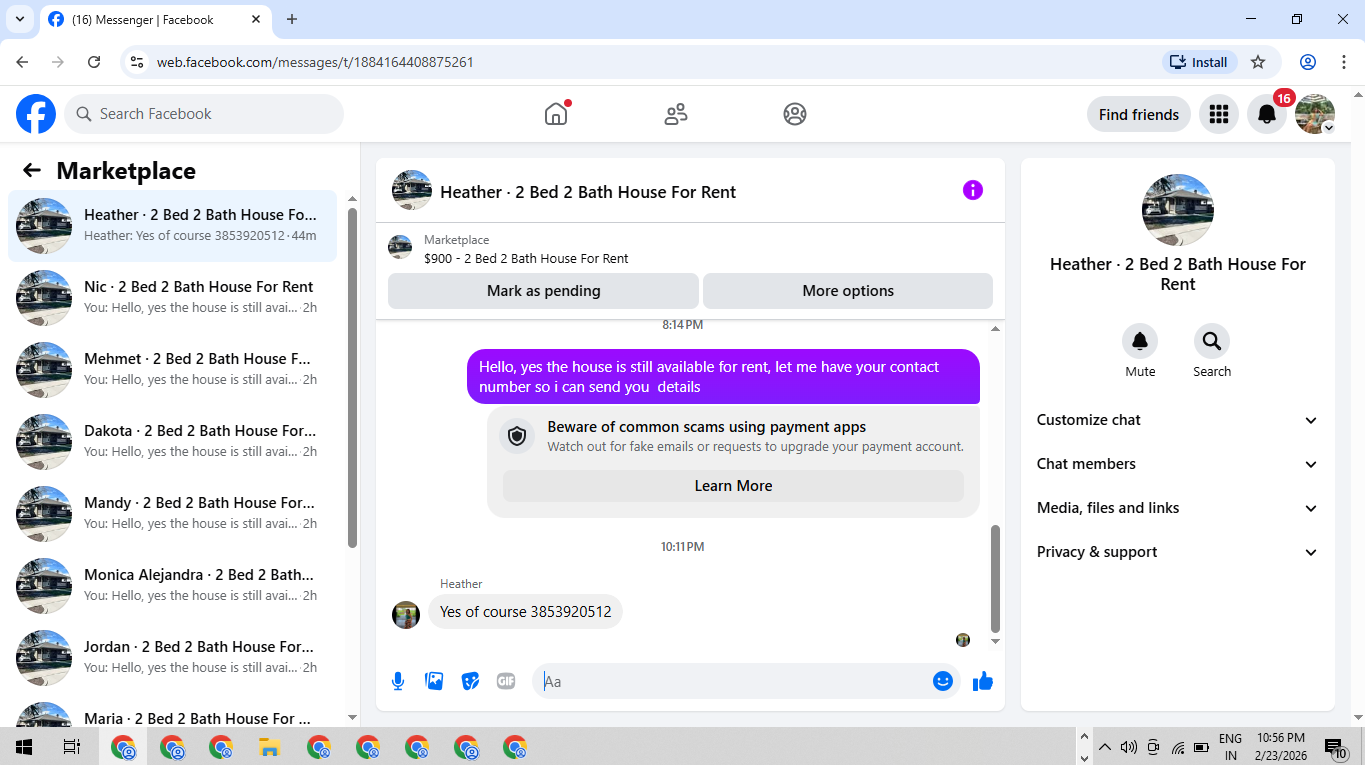
Task: Open File Explorer on taskbar
Action: [x=268, y=747]
